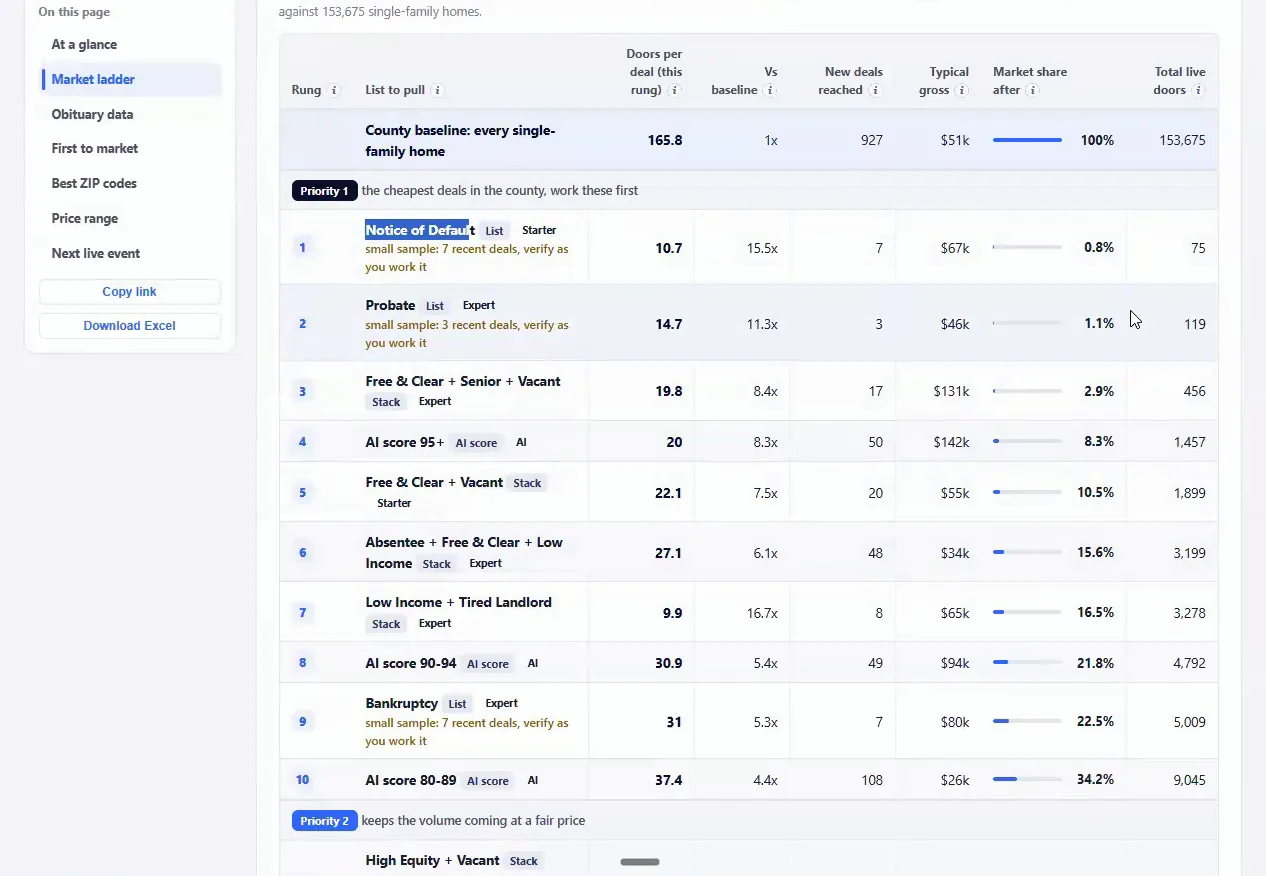This screenshot has height=876, width=1266.
Task: Click the horizontal scrollbar thumb below the table
Action: coord(640,862)
